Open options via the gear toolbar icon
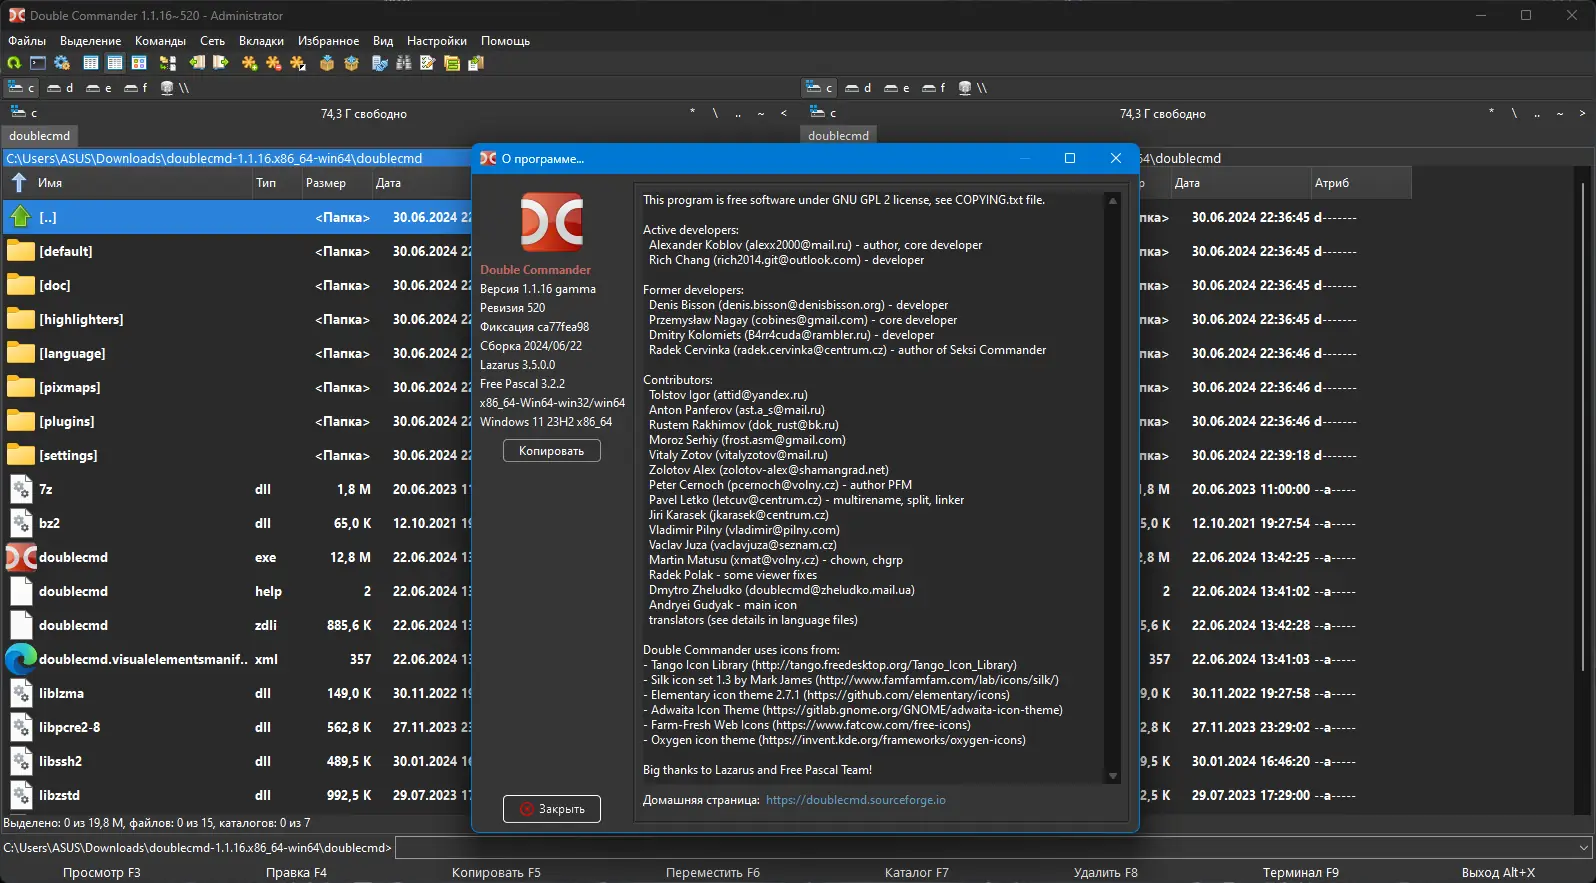 pos(62,63)
